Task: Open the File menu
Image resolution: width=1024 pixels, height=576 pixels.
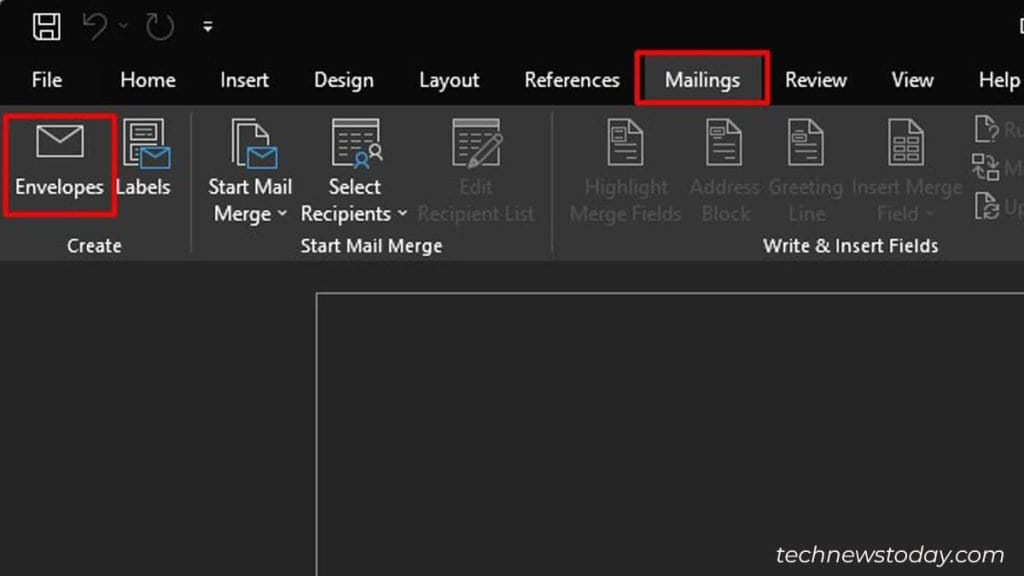Action: pos(46,80)
